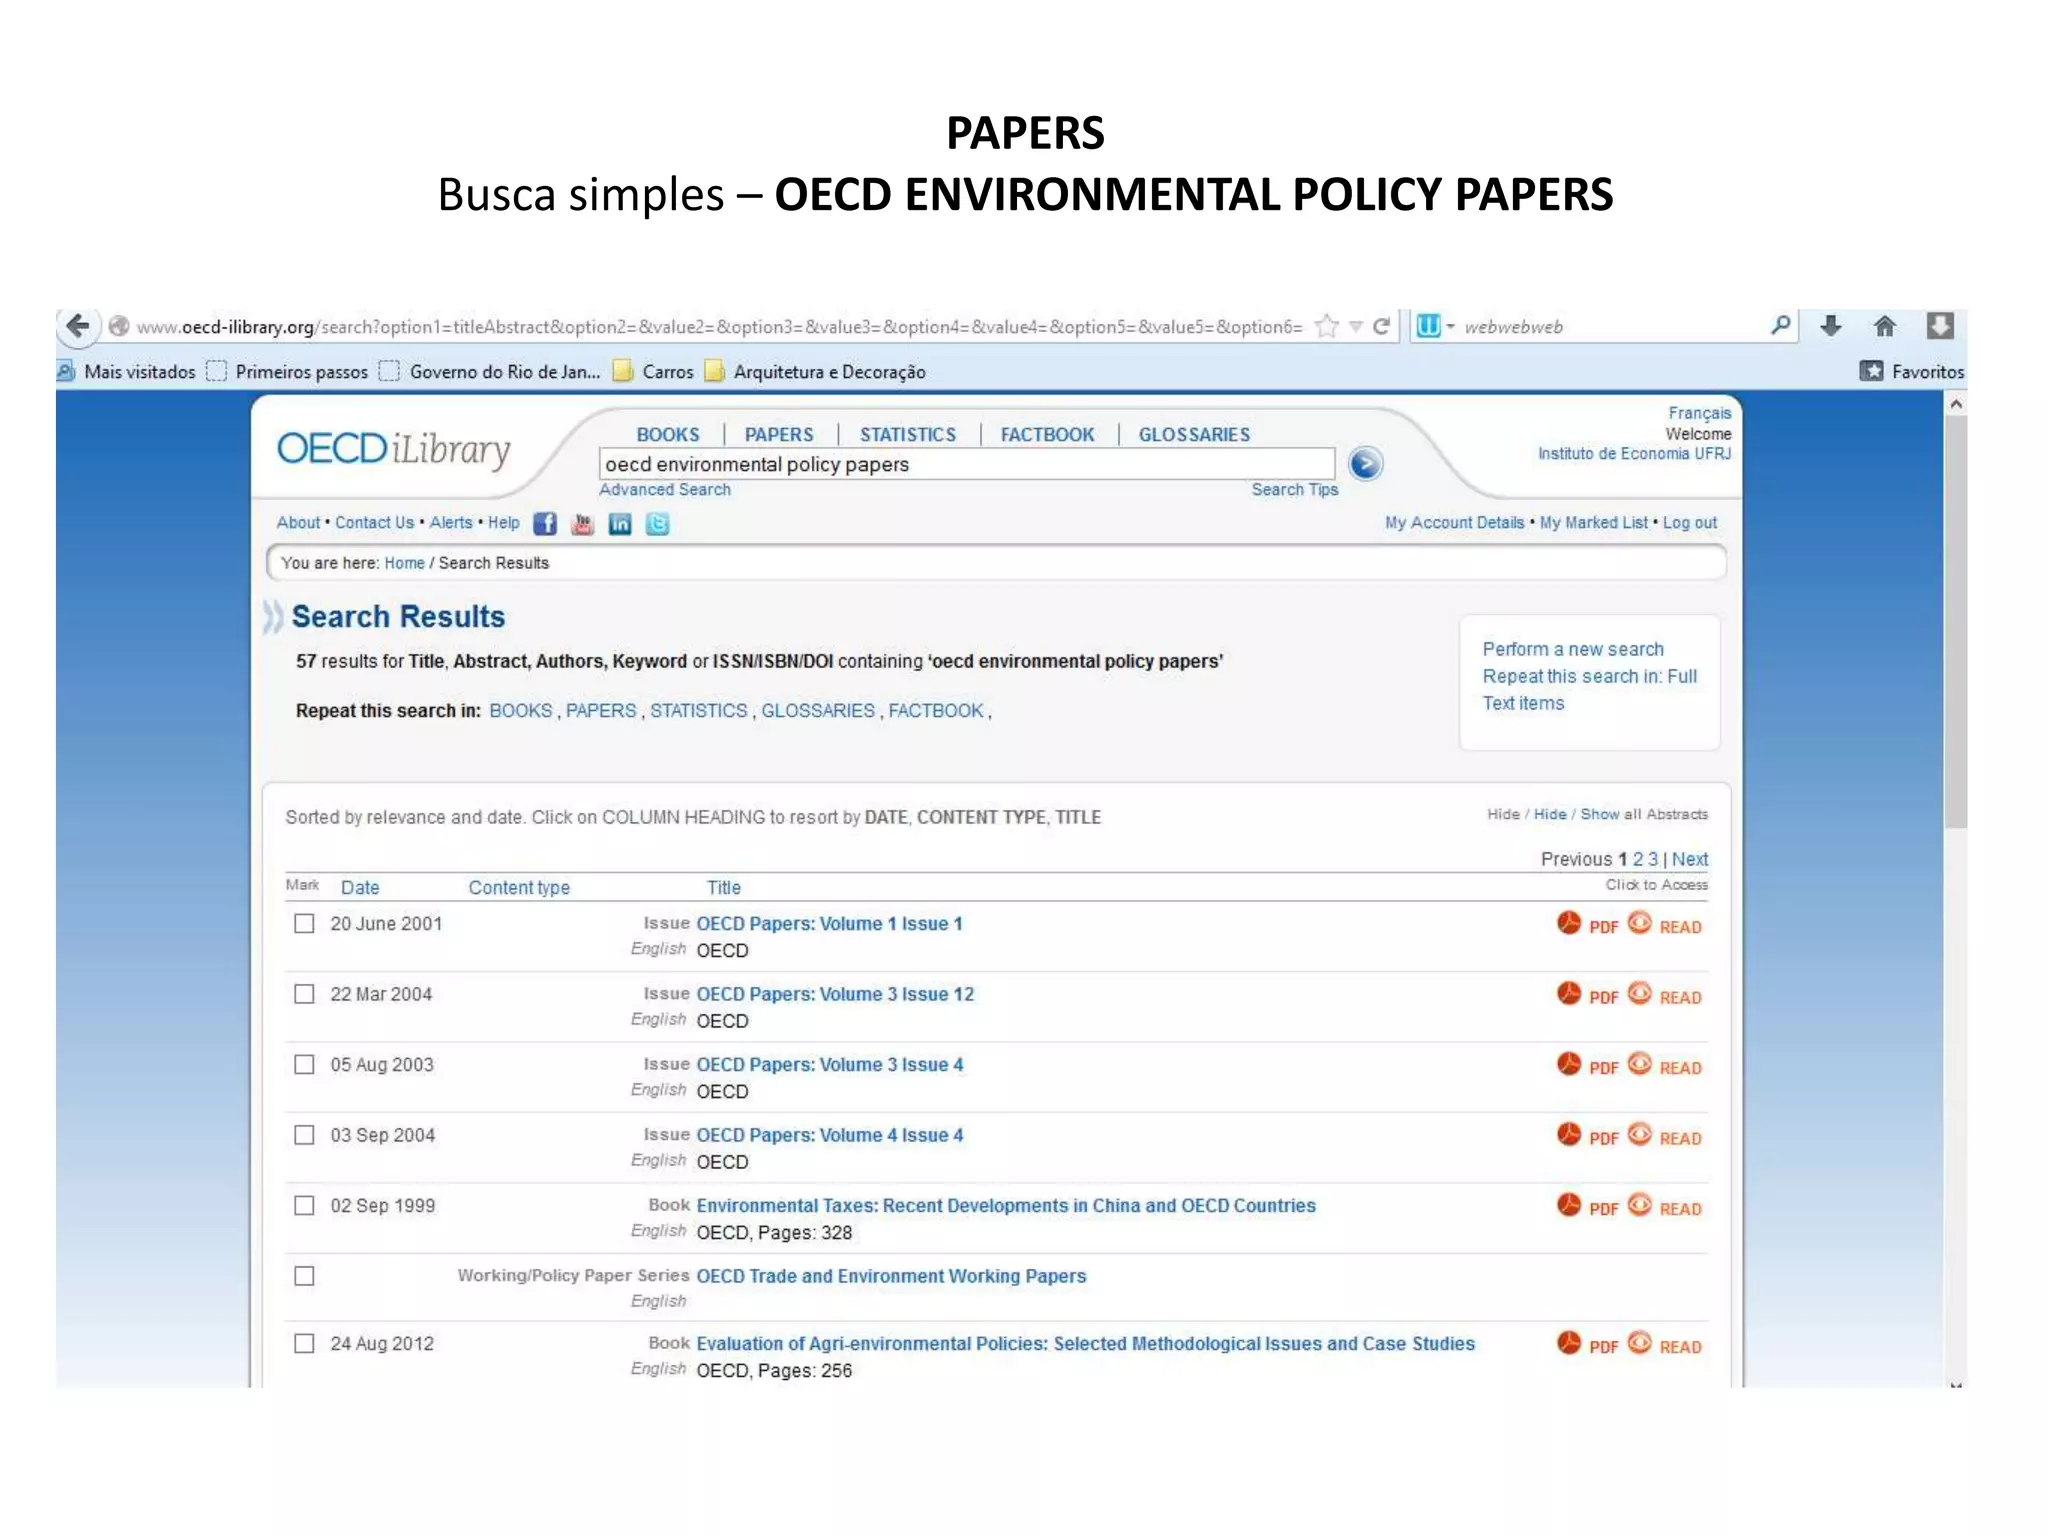The width and height of the screenshot is (2048, 1536).
Task: Click the OECD iLibrary logo
Action: pyautogui.click(x=393, y=449)
